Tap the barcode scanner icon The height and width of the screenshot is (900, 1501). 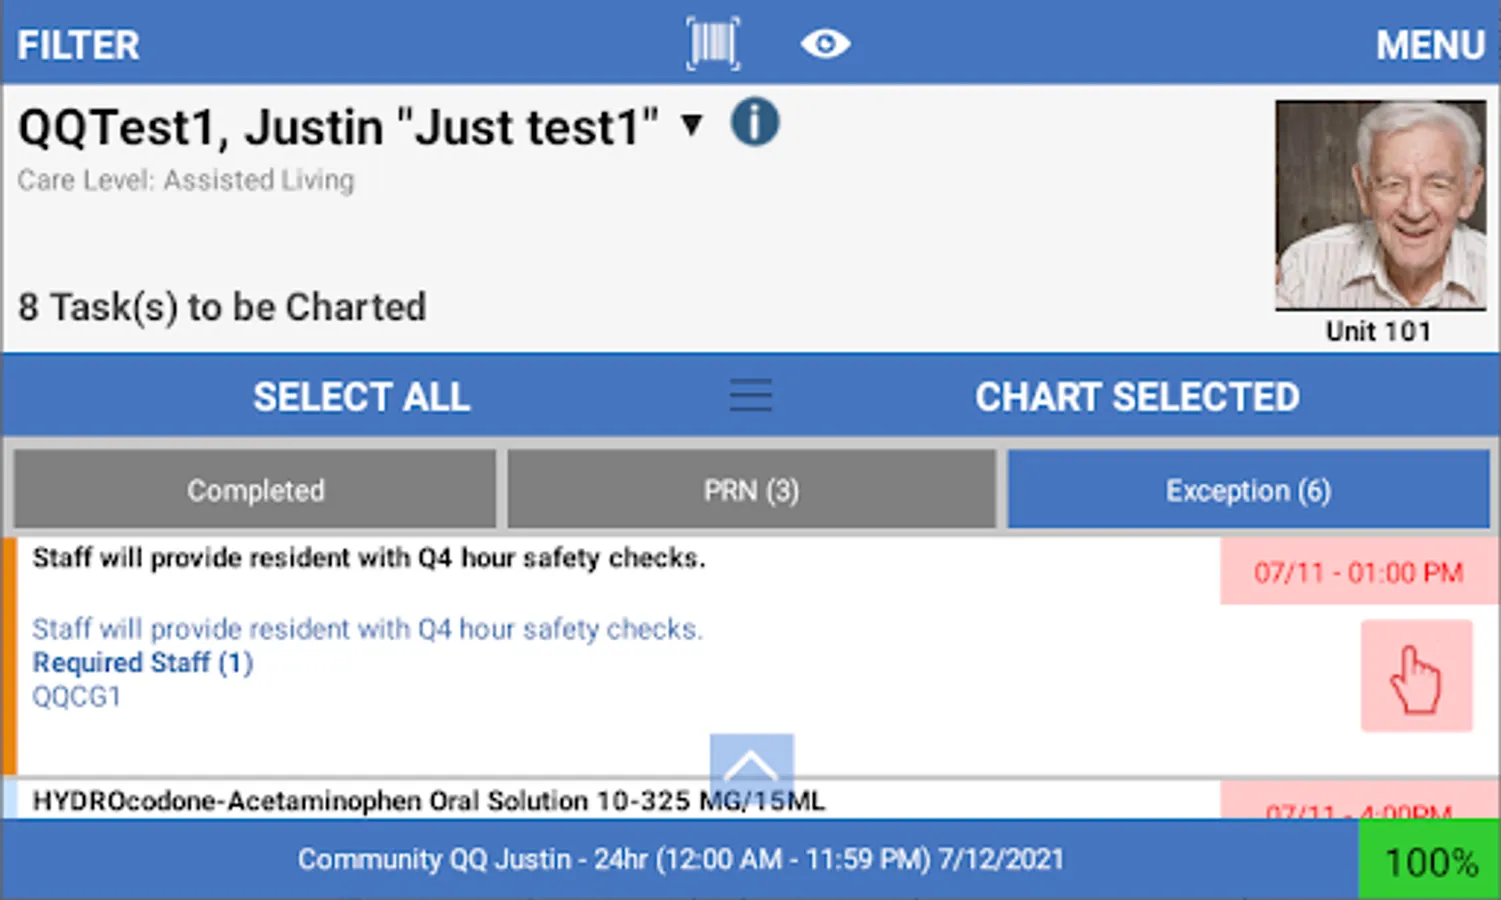click(711, 42)
